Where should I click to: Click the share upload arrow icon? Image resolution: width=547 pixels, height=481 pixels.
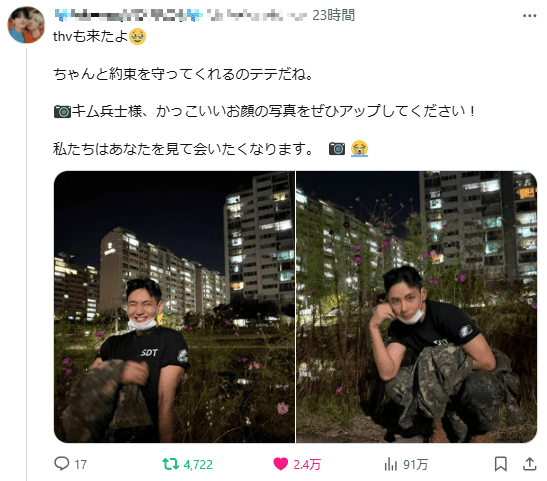click(529, 464)
